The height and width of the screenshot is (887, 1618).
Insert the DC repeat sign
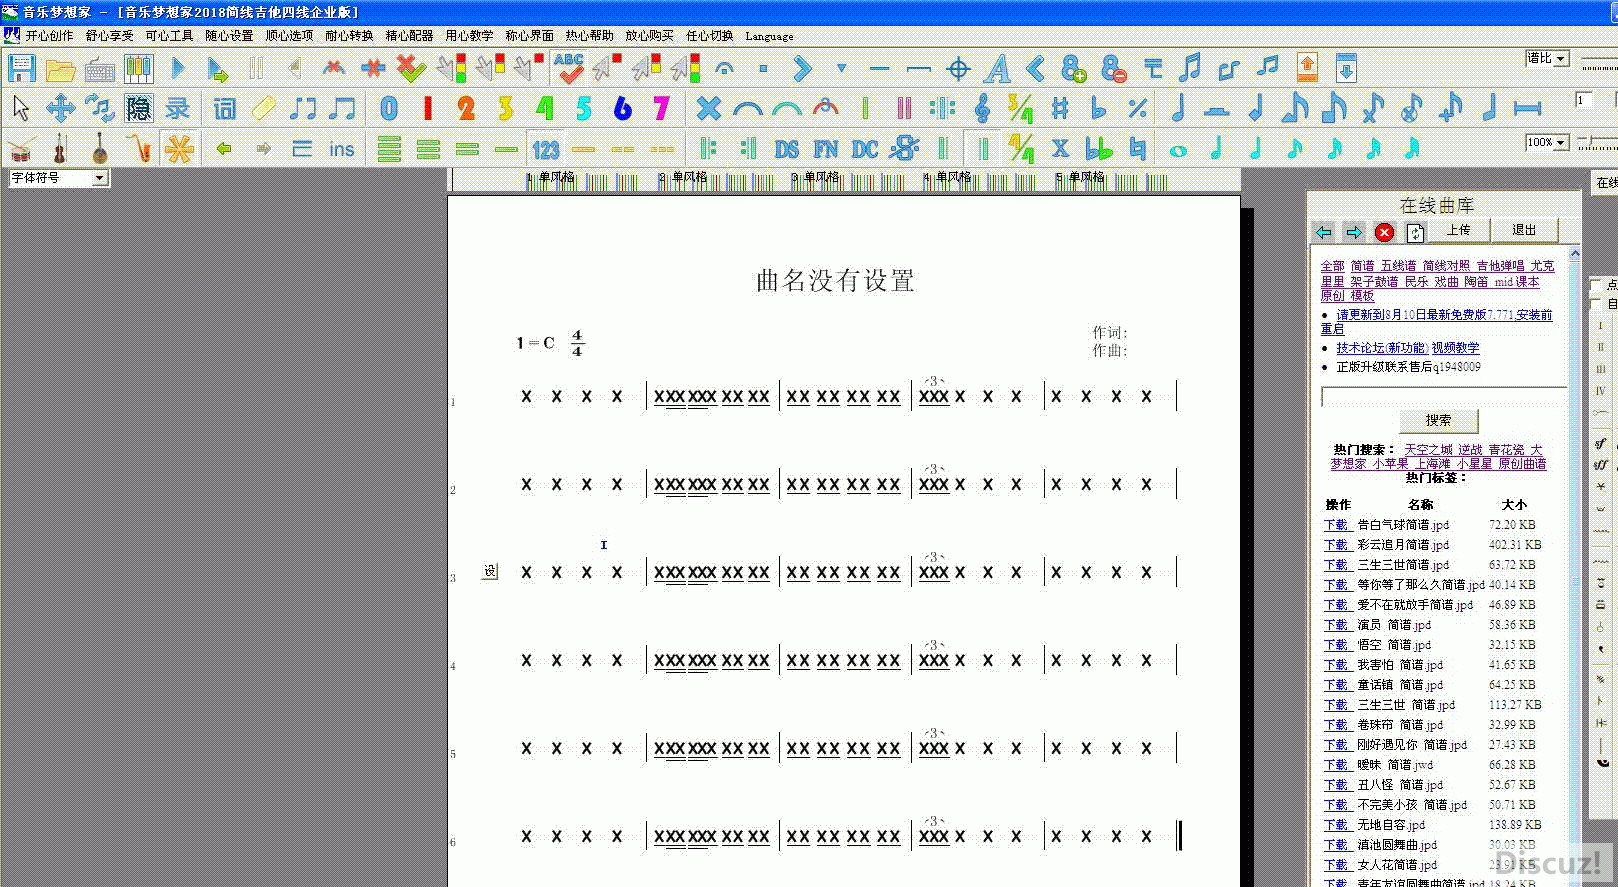(865, 149)
